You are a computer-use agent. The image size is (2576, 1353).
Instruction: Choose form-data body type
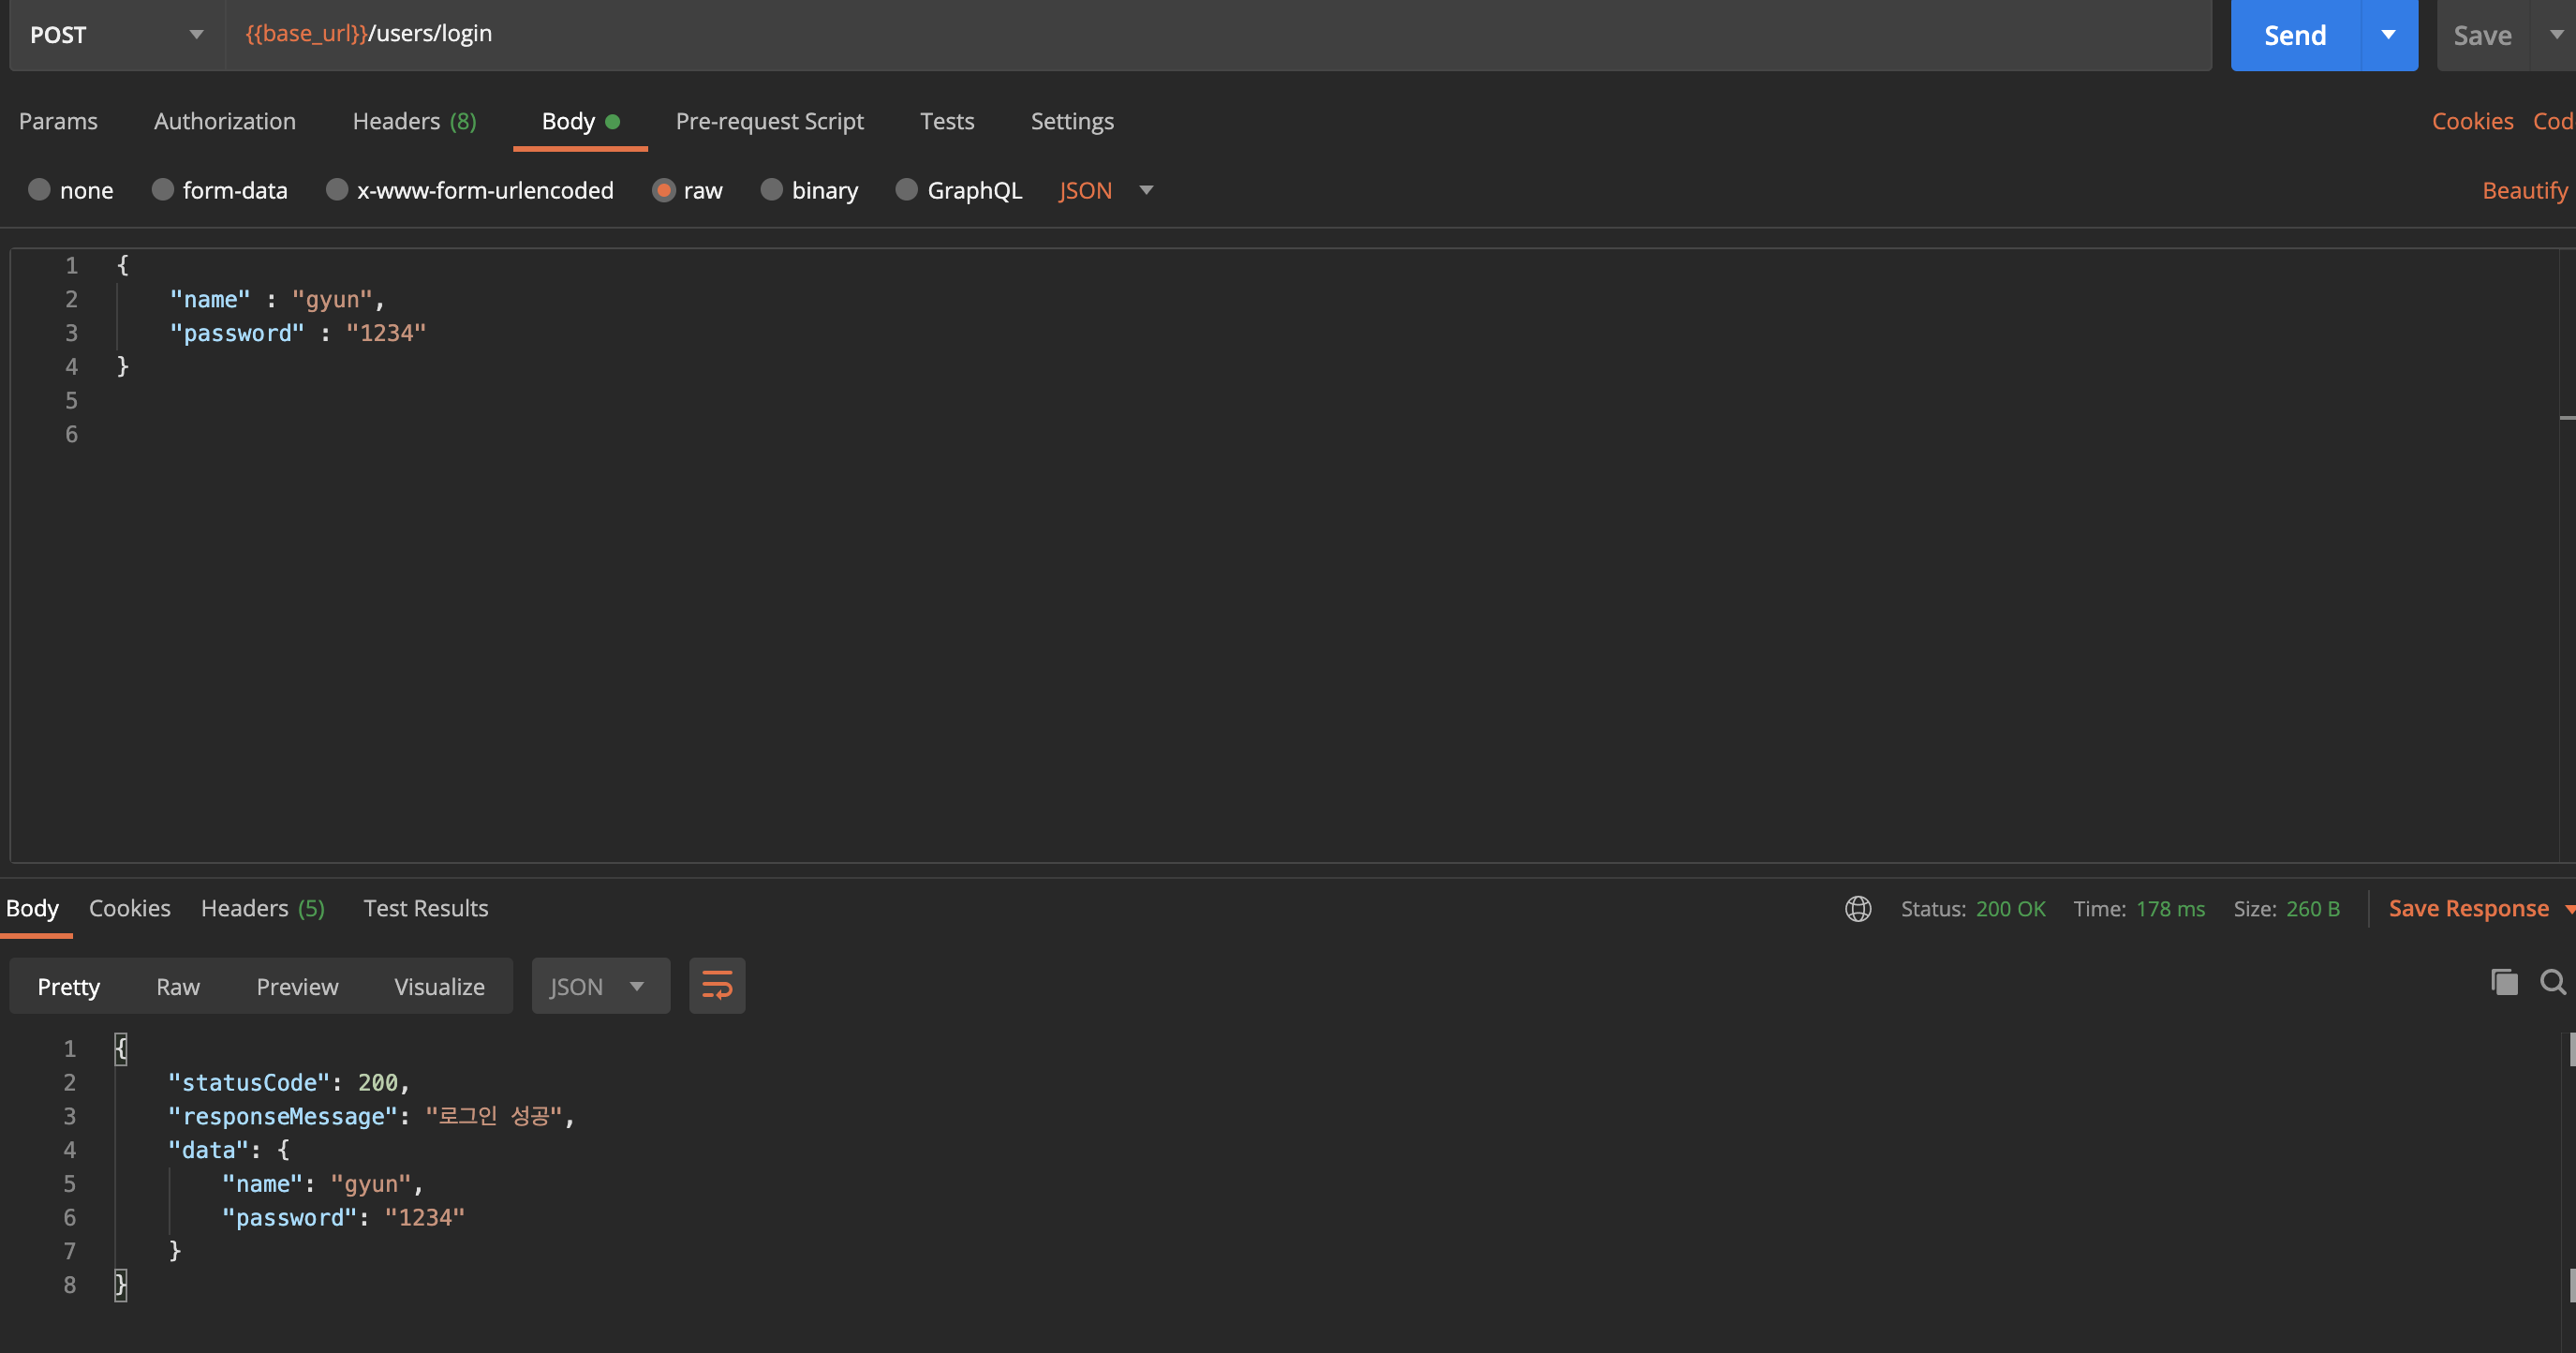click(x=163, y=190)
